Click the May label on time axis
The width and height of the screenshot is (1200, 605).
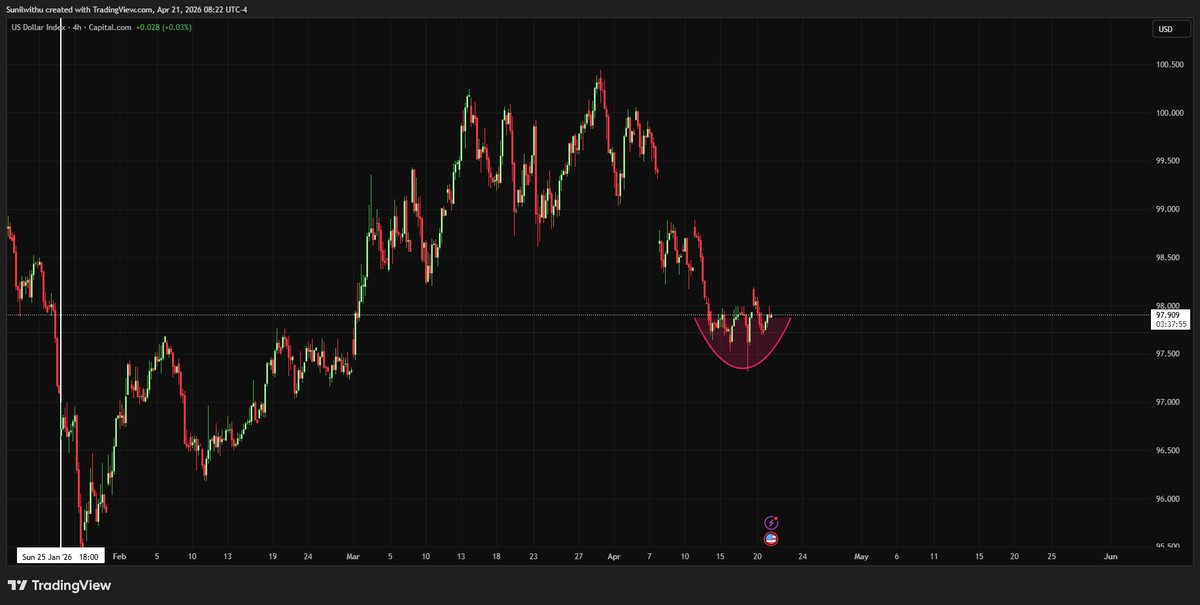click(x=861, y=555)
